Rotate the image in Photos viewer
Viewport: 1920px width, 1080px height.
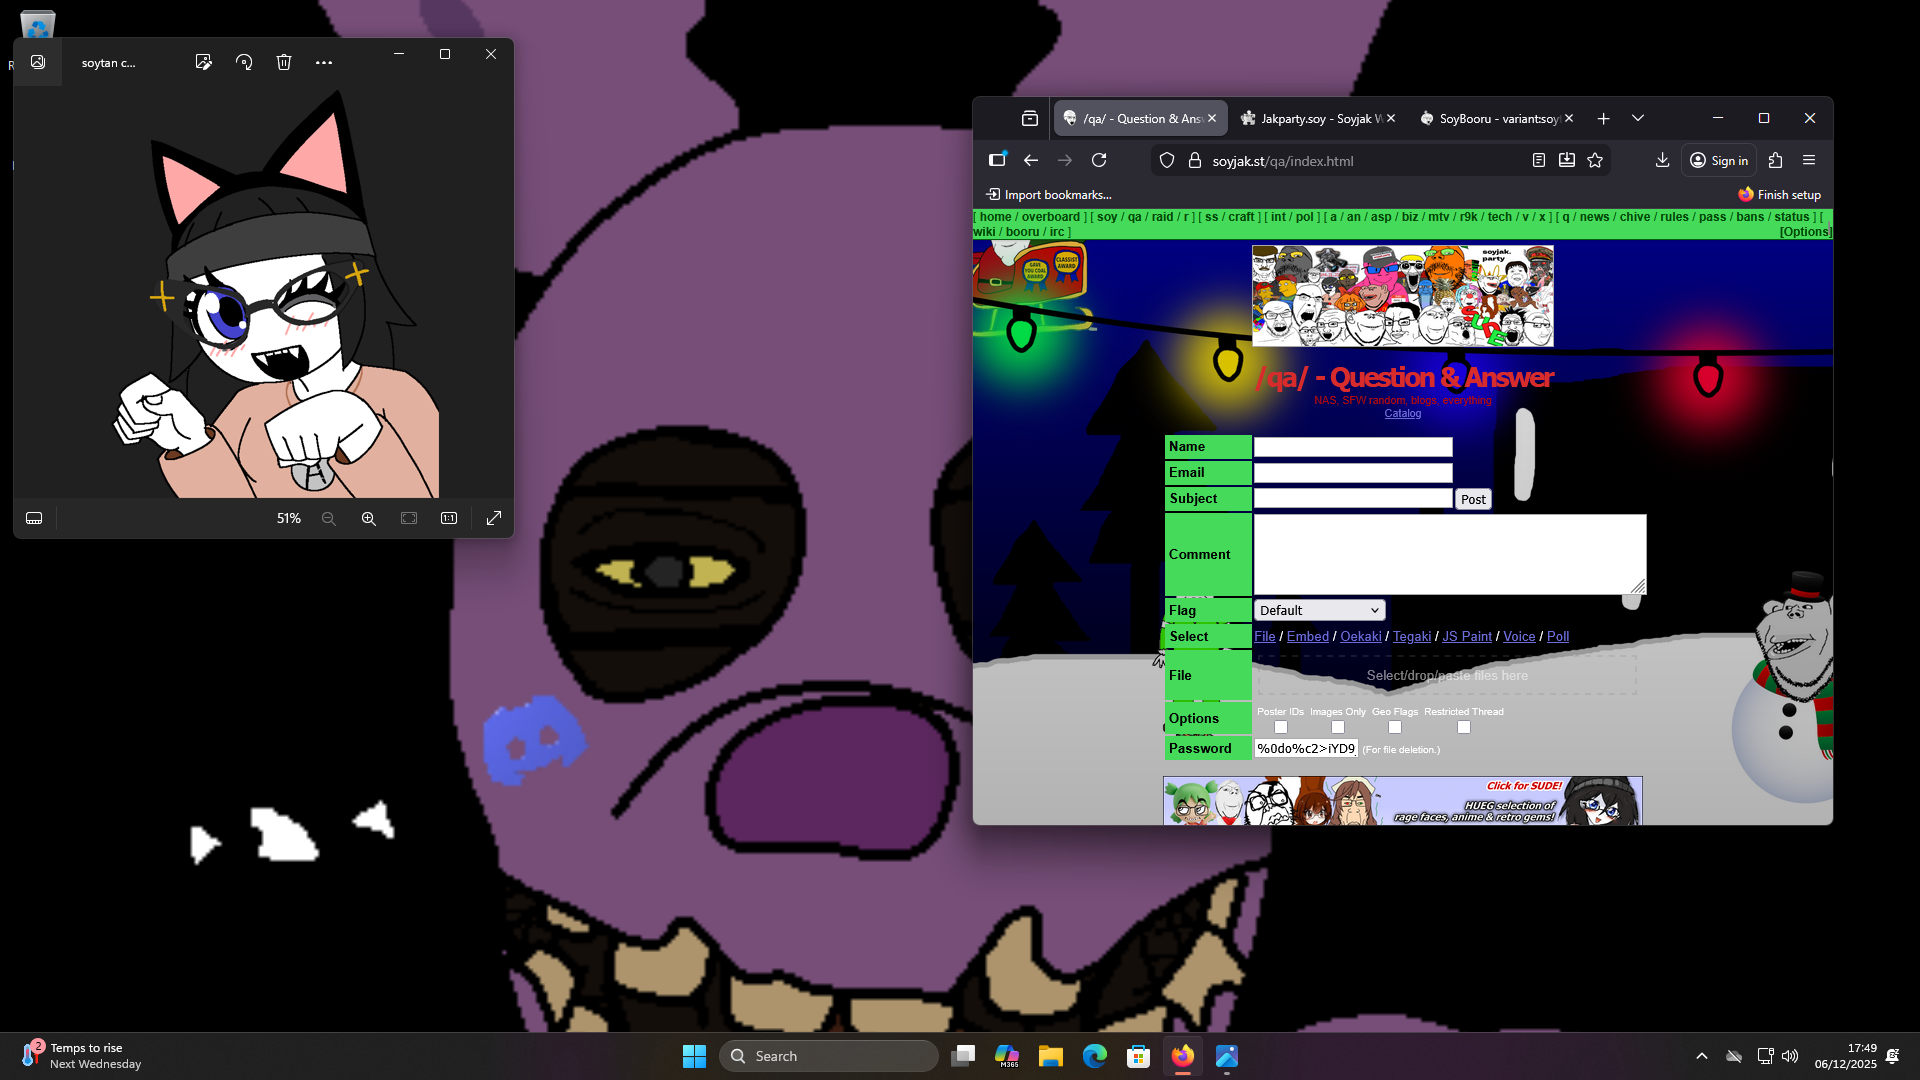[244, 62]
